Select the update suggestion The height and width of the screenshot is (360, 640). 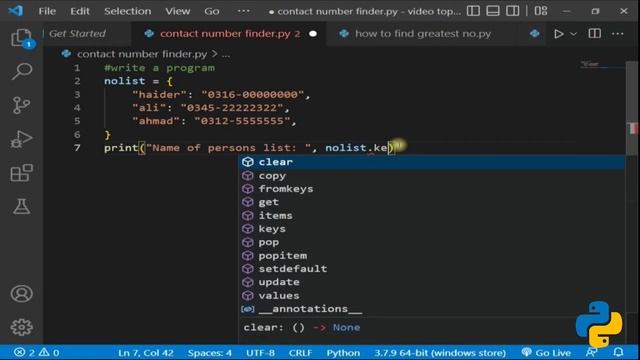pos(432,282)
